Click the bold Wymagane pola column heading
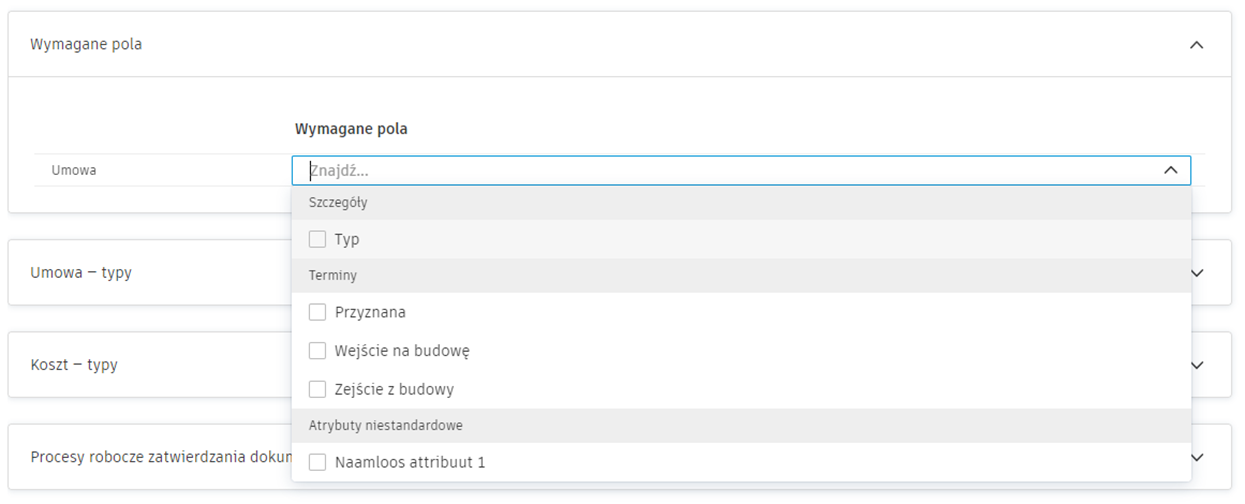This screenshot has height=504, width=1245. coord(351,129)
